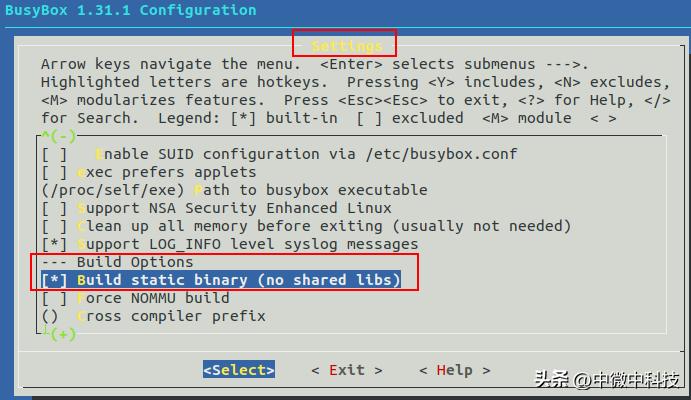Click scroll-down indicator (+) below list
Screen dimensions: 691x400
pos(59,334)
